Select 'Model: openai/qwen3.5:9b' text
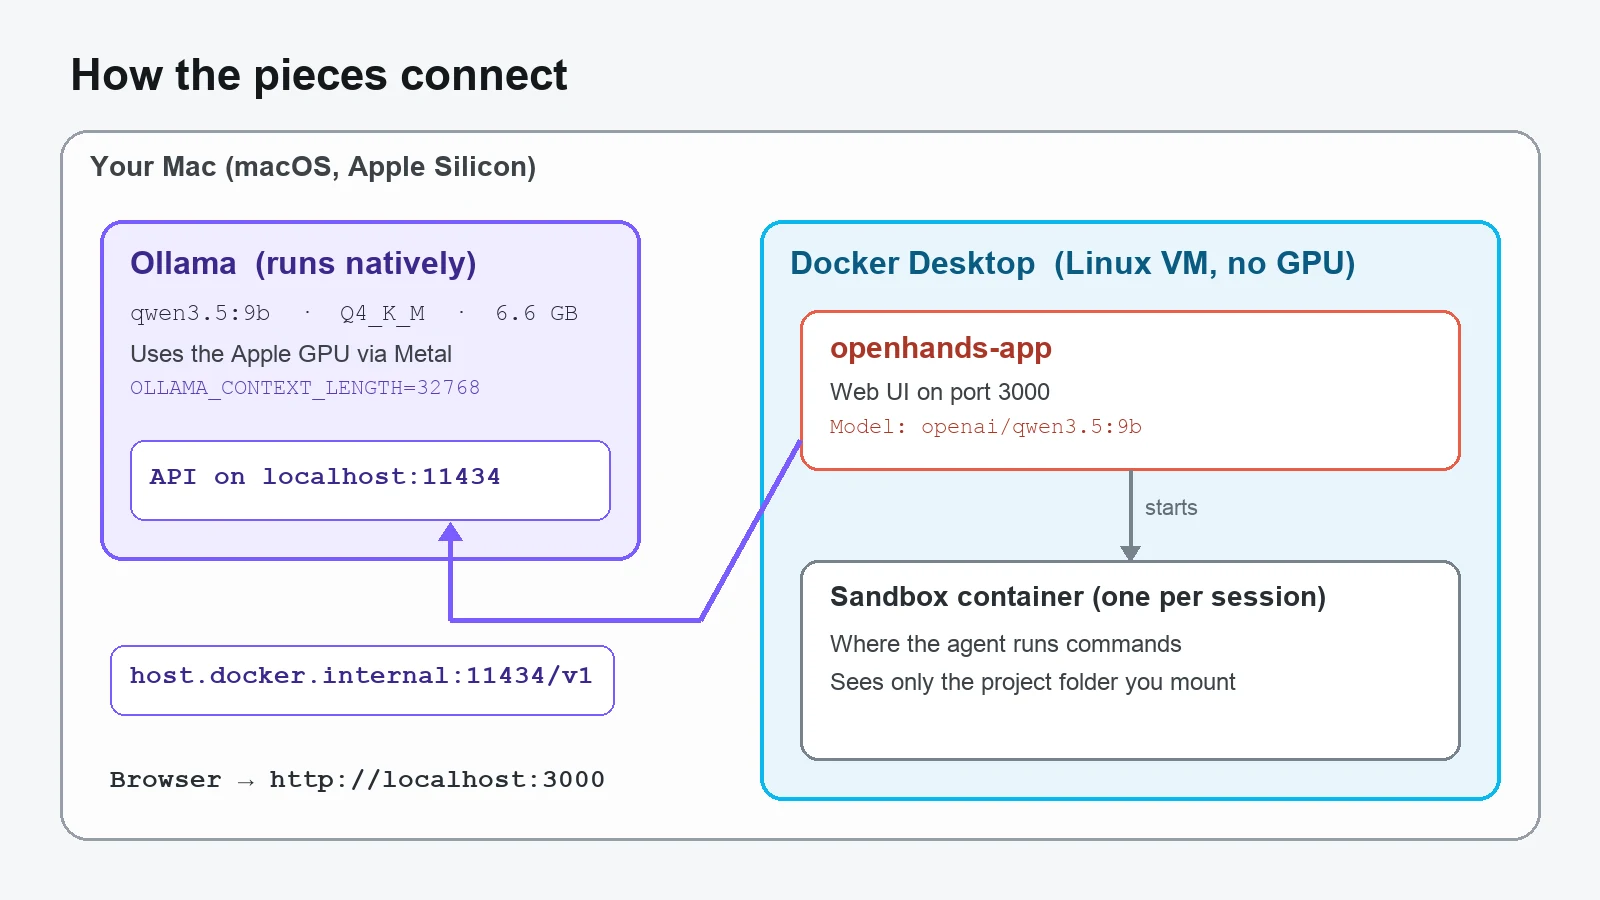 pos(986,427)
